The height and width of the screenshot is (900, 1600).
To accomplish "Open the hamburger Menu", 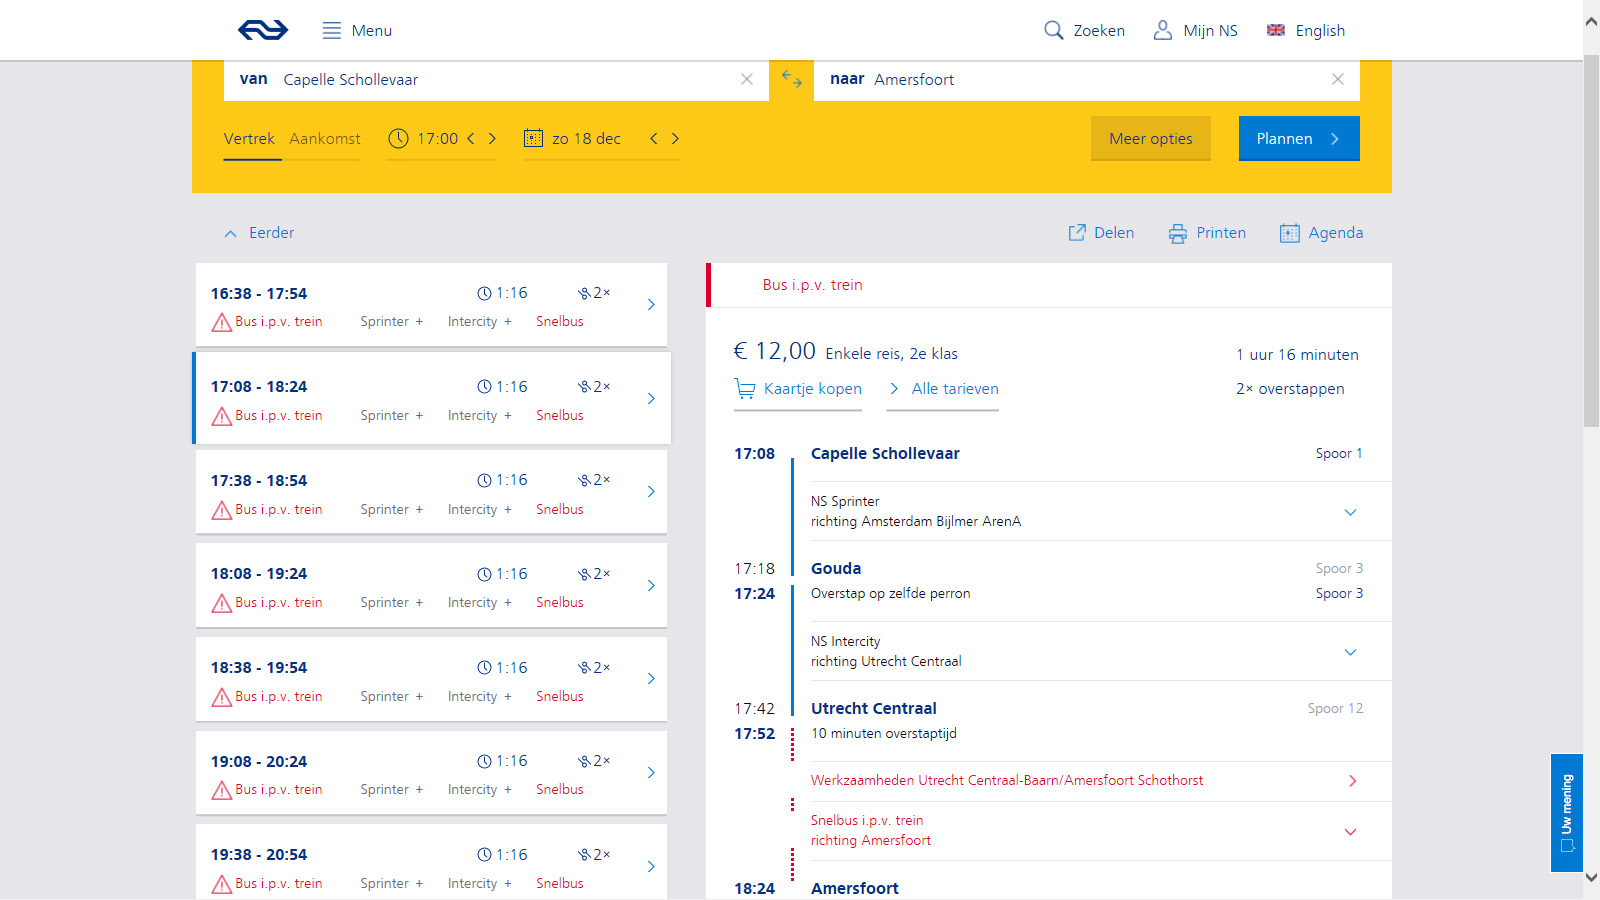I will click(x=357, y=31).
